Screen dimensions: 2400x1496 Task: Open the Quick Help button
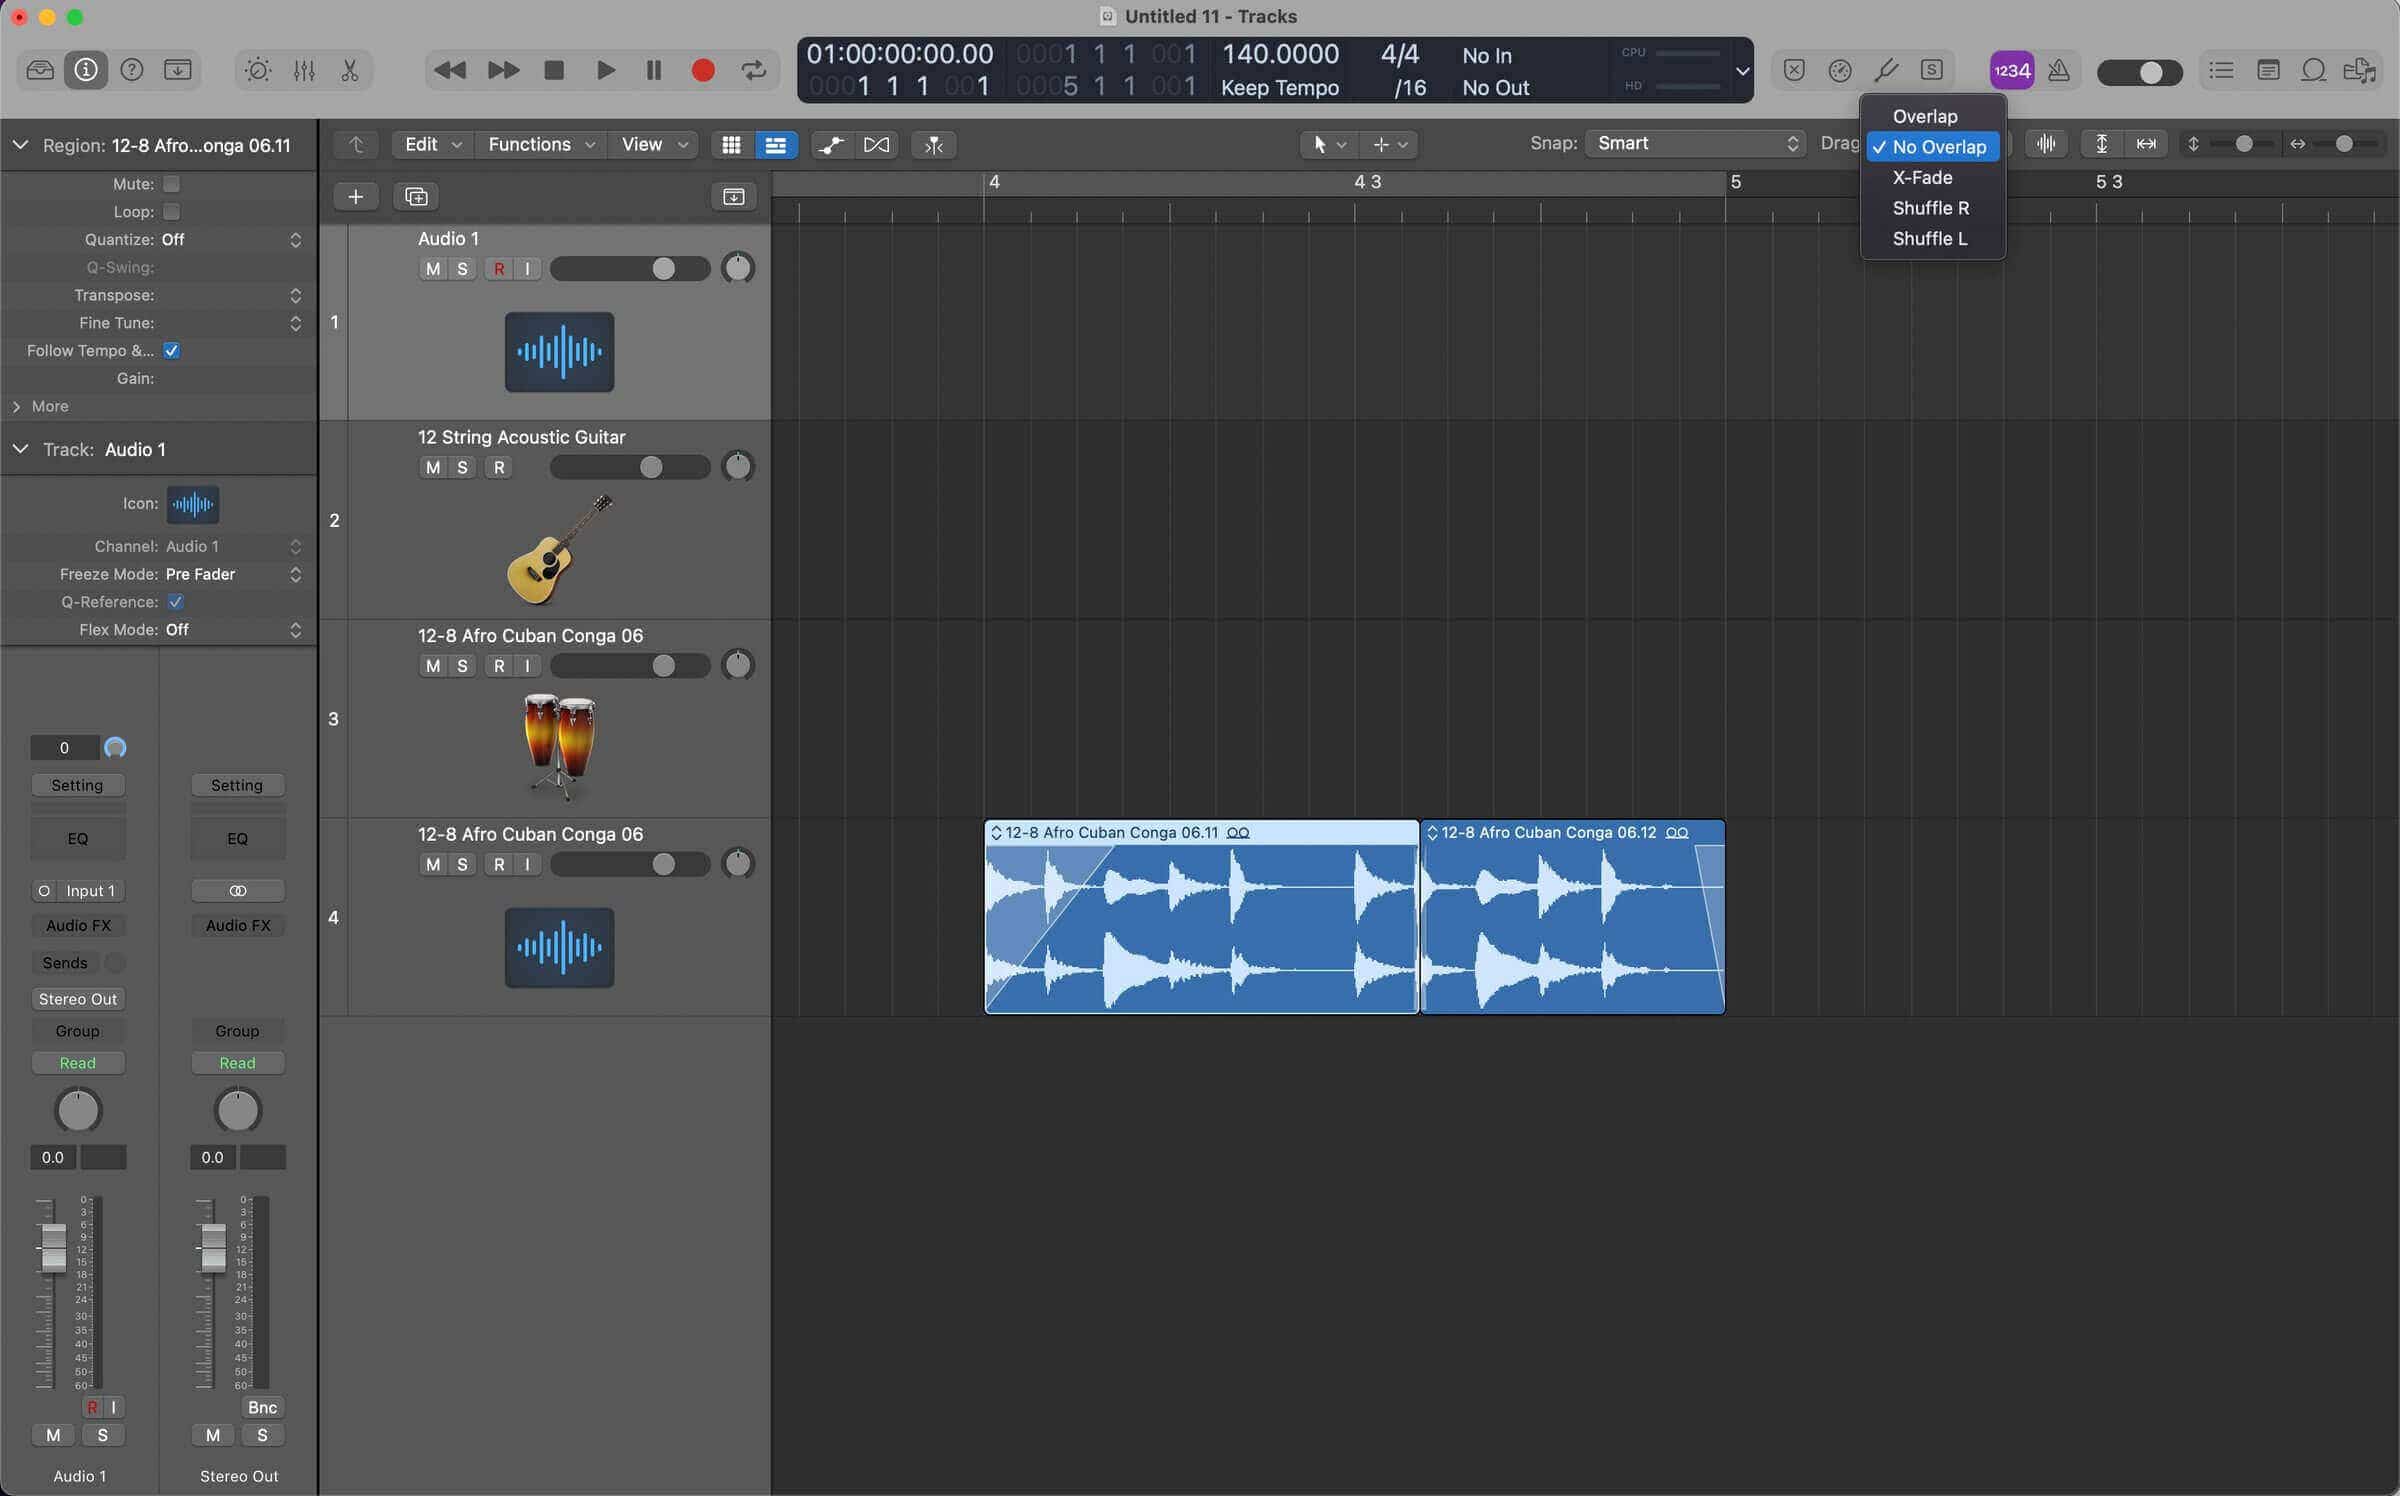coord(132,70)
